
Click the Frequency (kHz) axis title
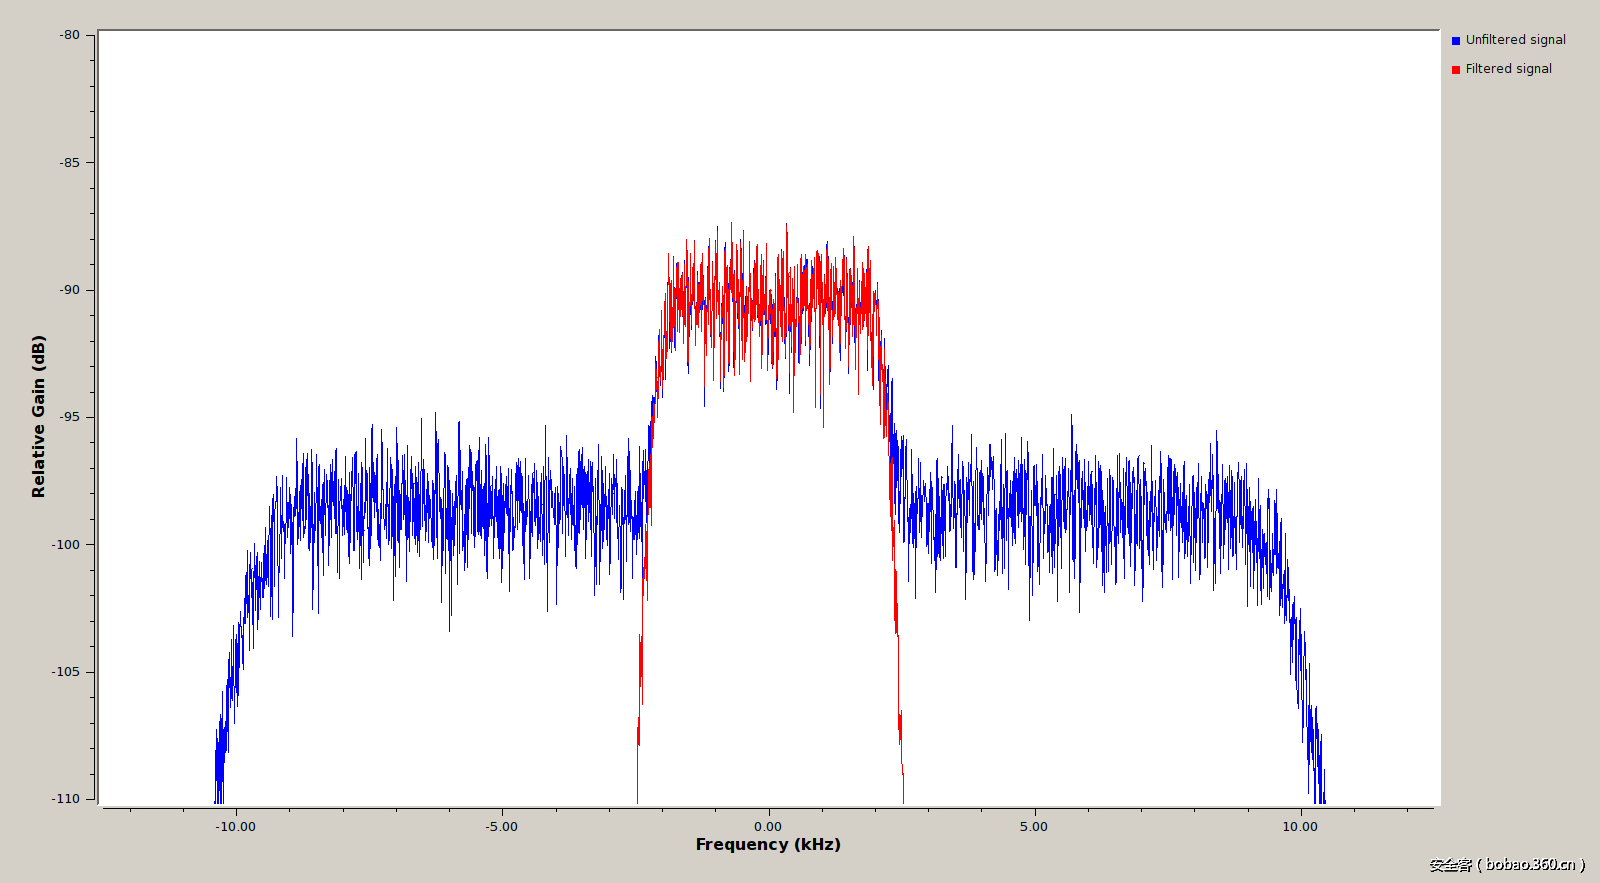(x=768, y=845)
